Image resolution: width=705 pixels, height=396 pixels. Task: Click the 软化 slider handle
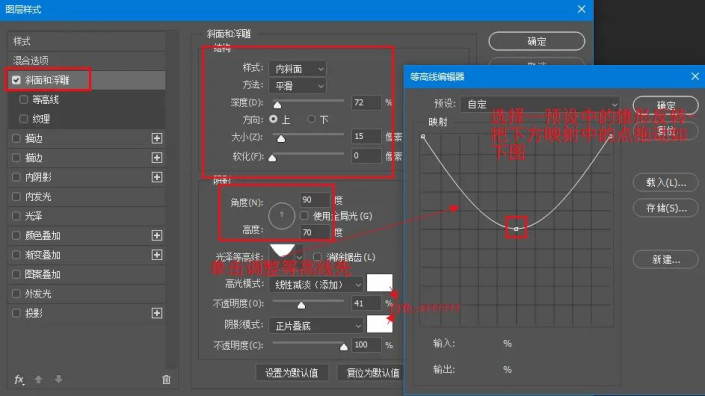coord(272,158)
